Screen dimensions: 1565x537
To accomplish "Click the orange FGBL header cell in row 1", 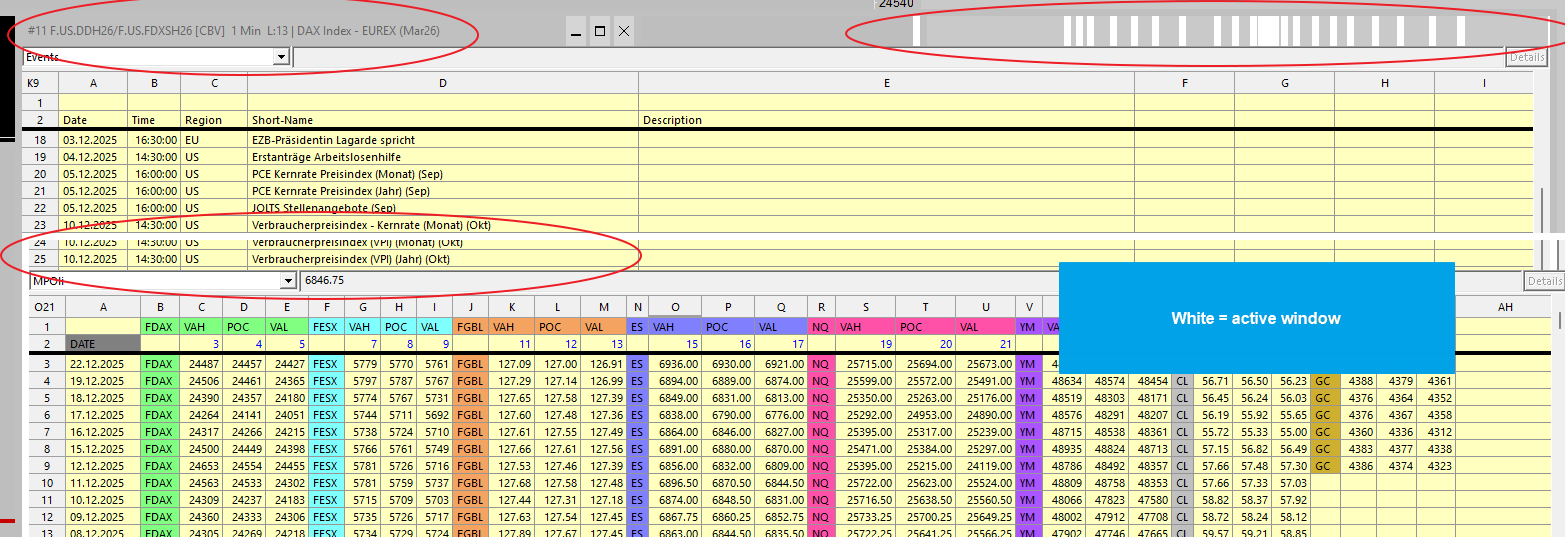I will [x=469, y=326].
